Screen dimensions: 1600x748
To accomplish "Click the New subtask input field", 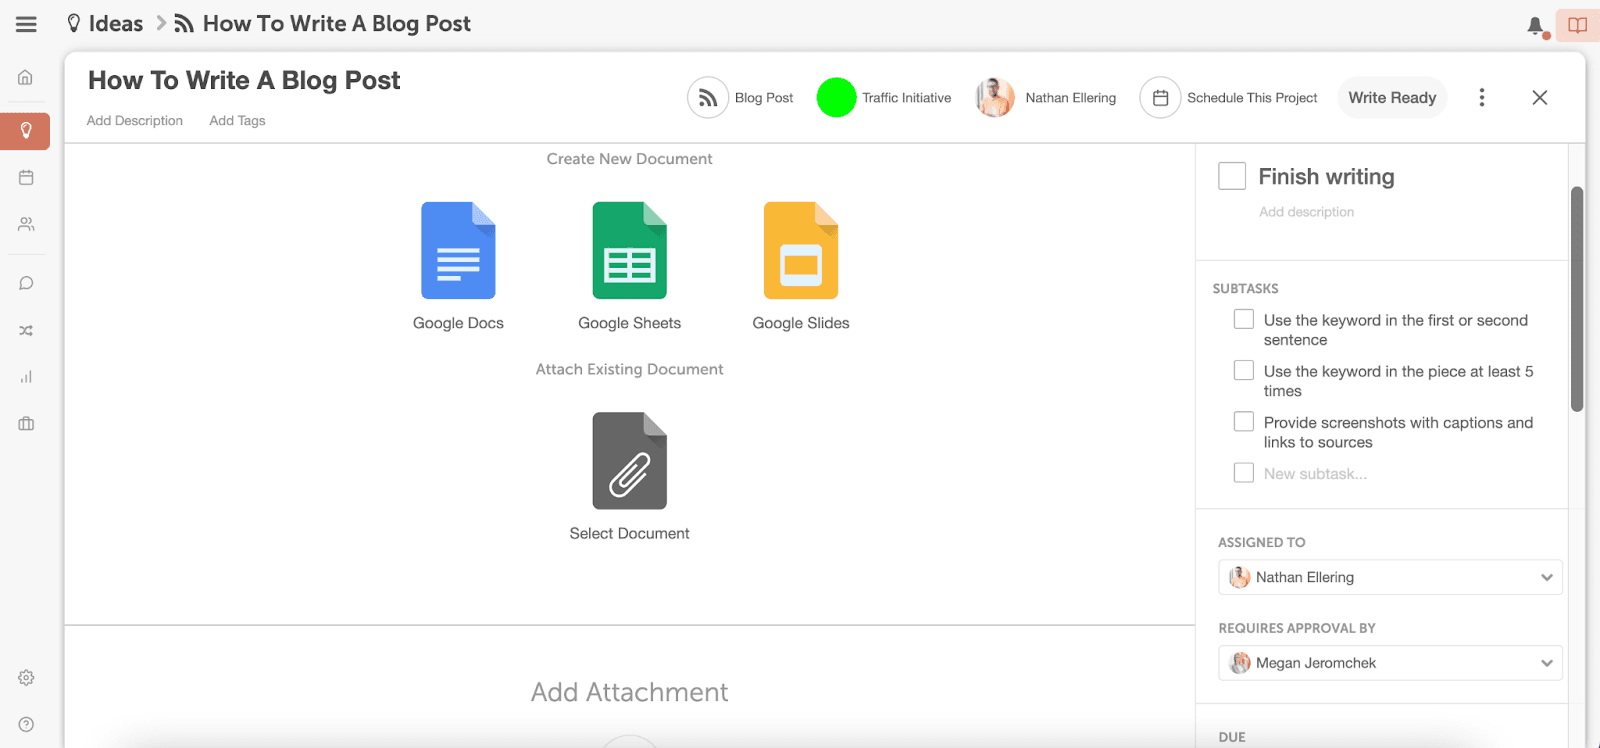I will 1315,474.
